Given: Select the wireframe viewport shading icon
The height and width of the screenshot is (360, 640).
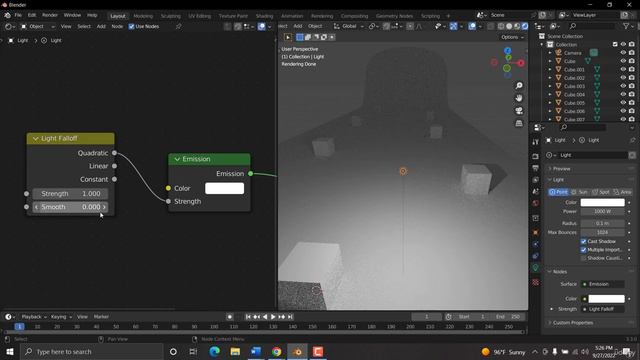Looking at the screenshot, I should pyautogui.click(x=501, y=26).
